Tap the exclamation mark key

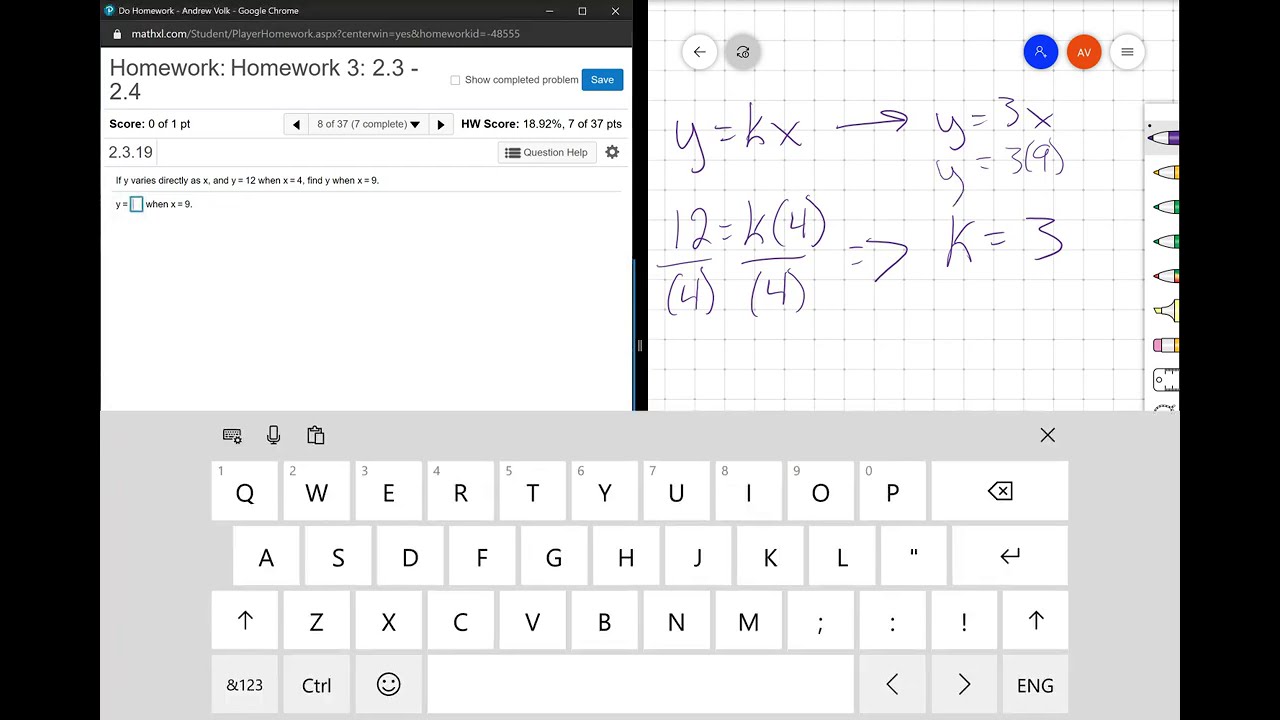coord(964,621)
